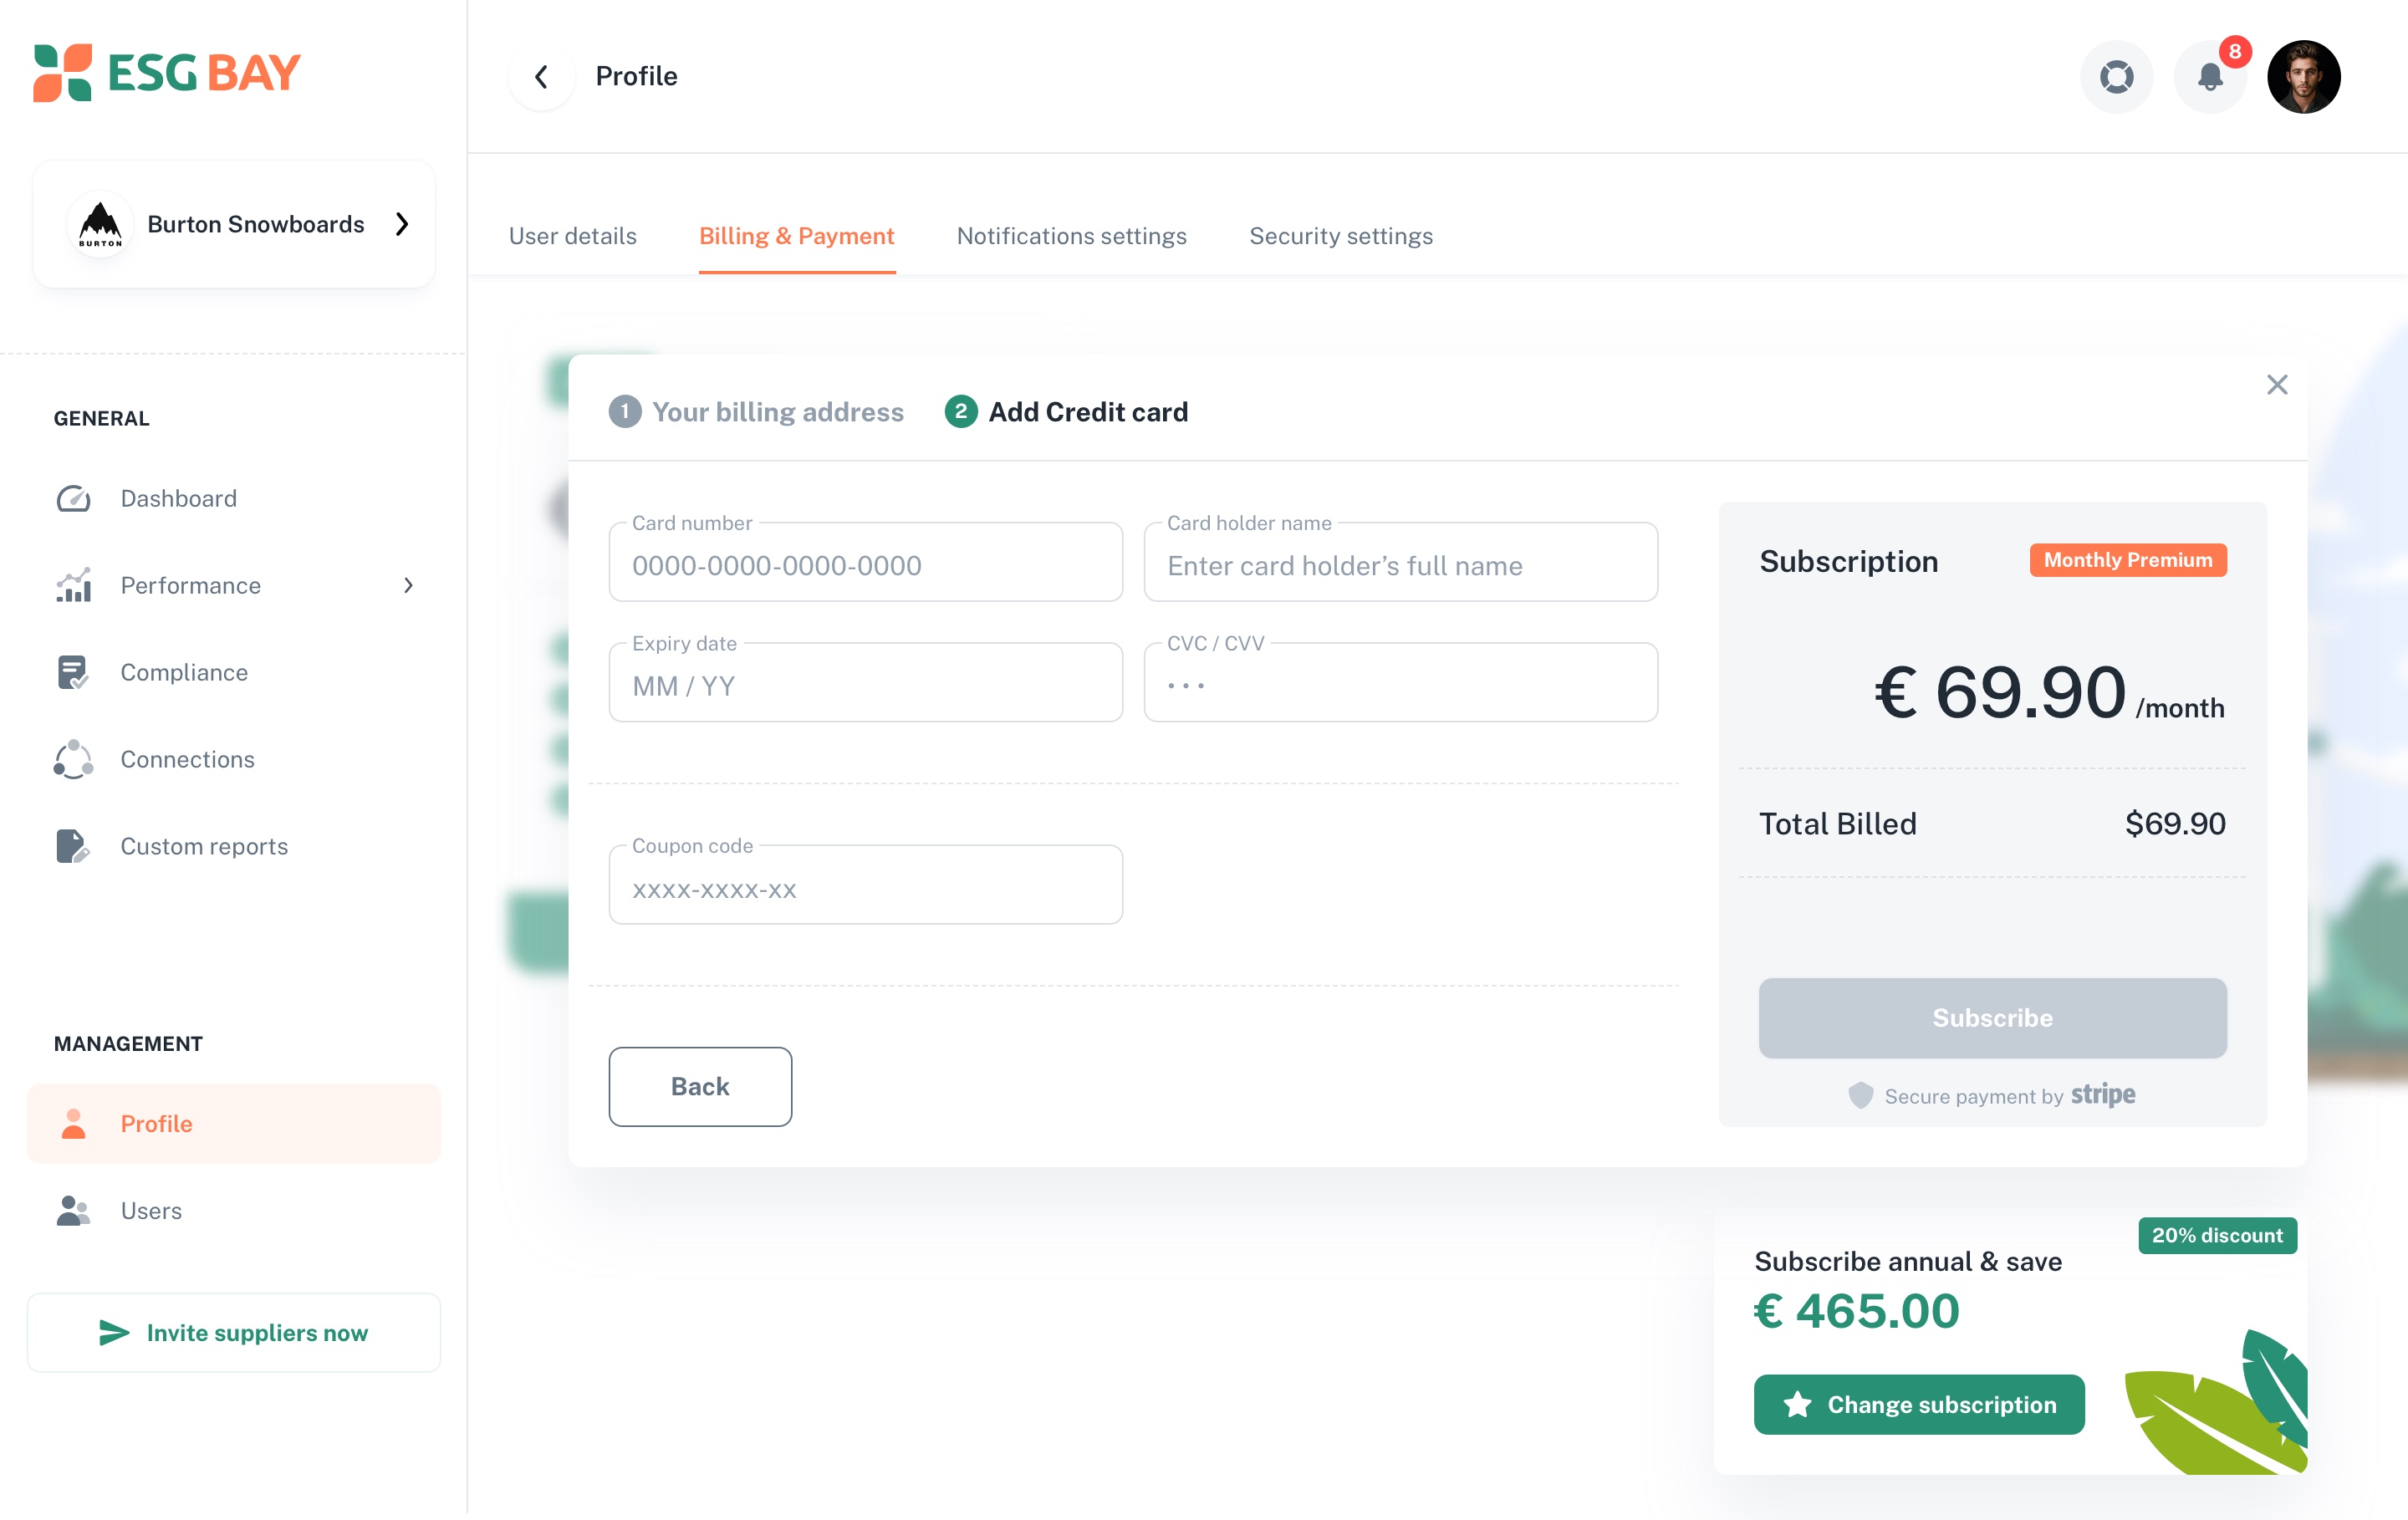Open the help lifebuoy icon
The width and height of the screenshot is (2408, 1520).
pos(2116,77)
